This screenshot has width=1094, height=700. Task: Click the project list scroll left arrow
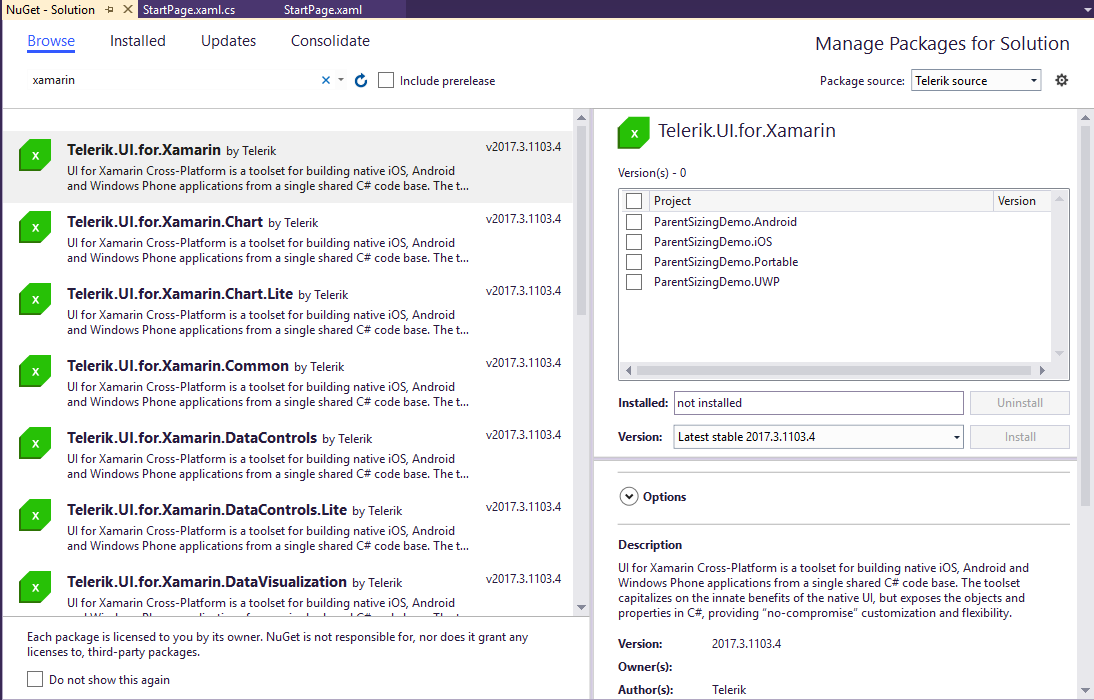628,371
